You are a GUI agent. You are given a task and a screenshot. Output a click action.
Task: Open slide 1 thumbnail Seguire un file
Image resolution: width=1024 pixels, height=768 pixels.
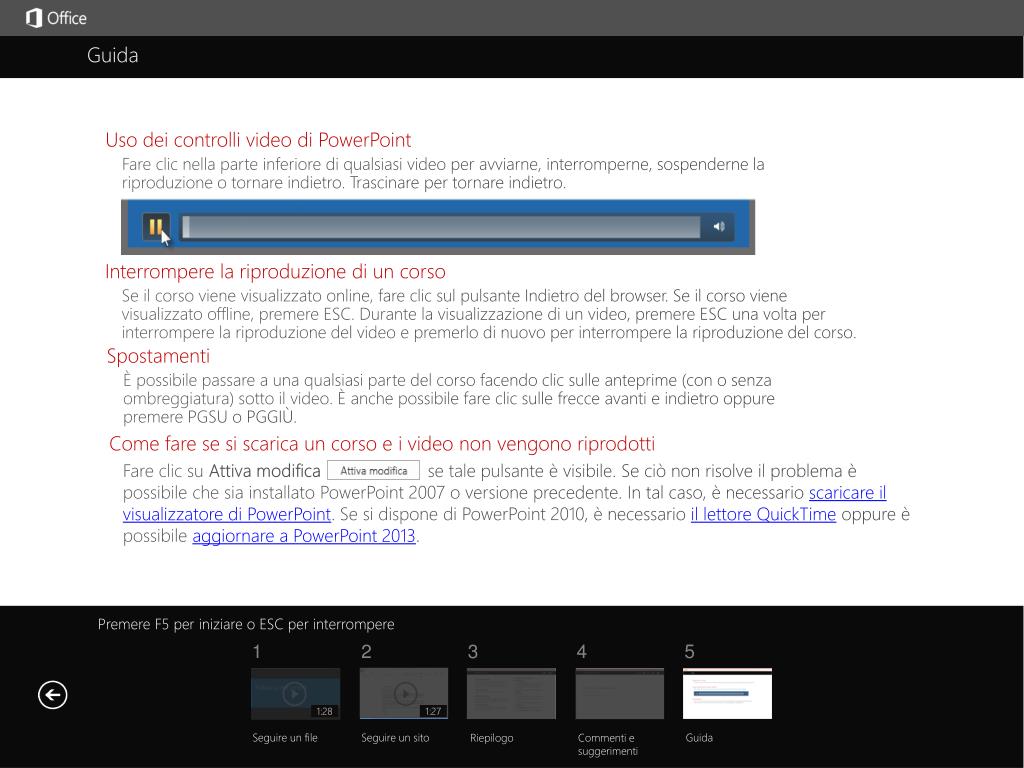(x=295, y=694)
